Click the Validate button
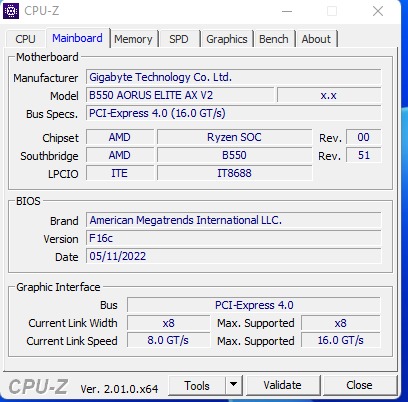The image size is (408, 402). point(282,385)
